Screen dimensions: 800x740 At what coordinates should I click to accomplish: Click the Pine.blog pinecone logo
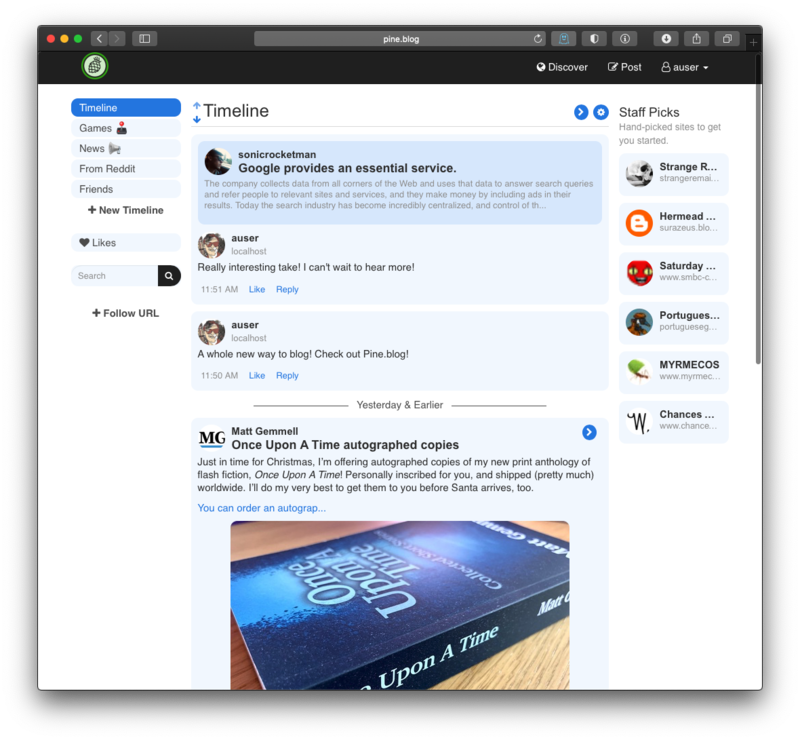[x=95, y=66]
